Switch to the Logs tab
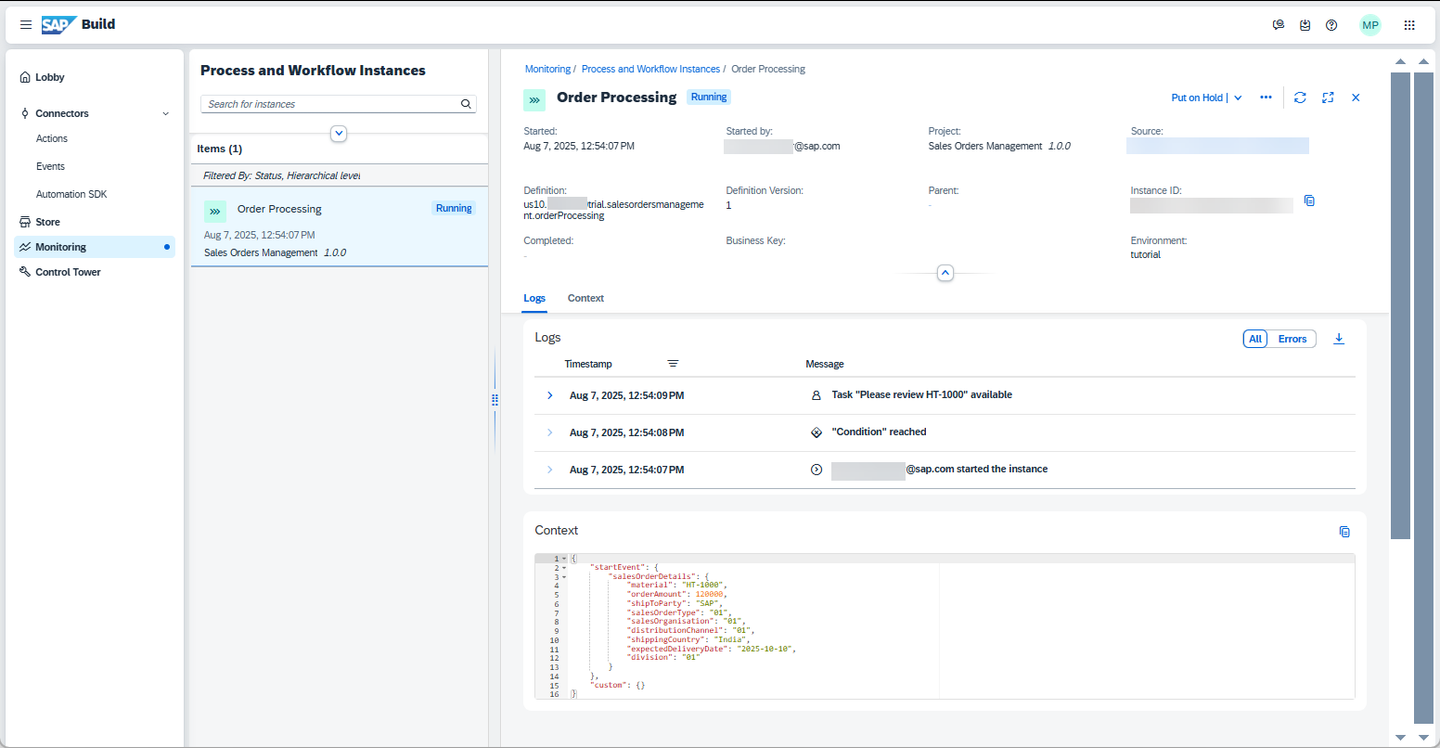This screenshot has width=1440, height=748. [535, 298]
